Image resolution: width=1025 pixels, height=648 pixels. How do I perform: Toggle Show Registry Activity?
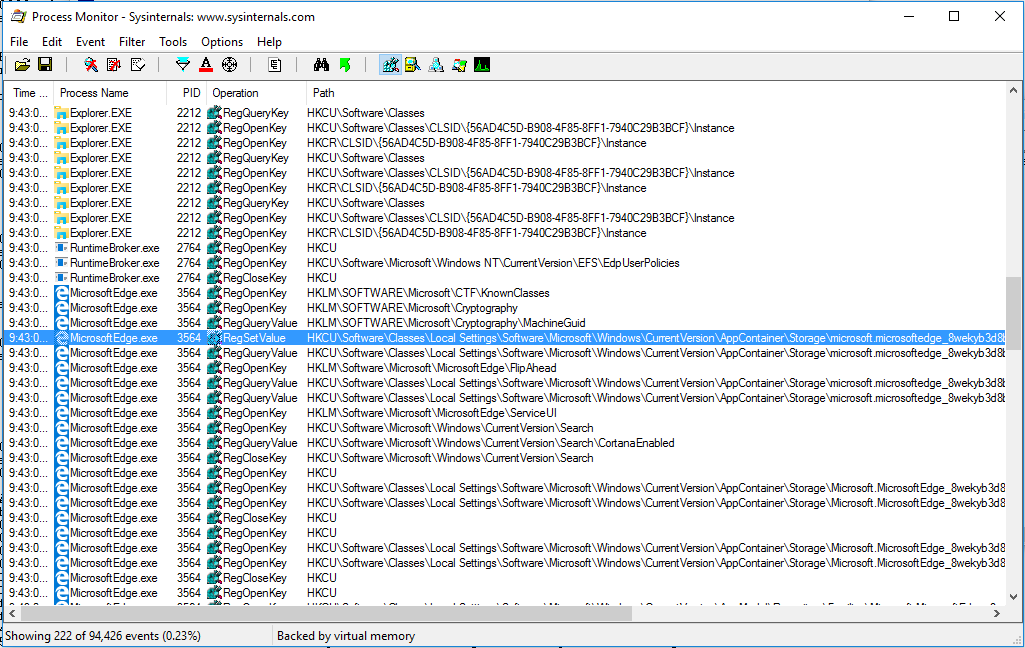390,65
